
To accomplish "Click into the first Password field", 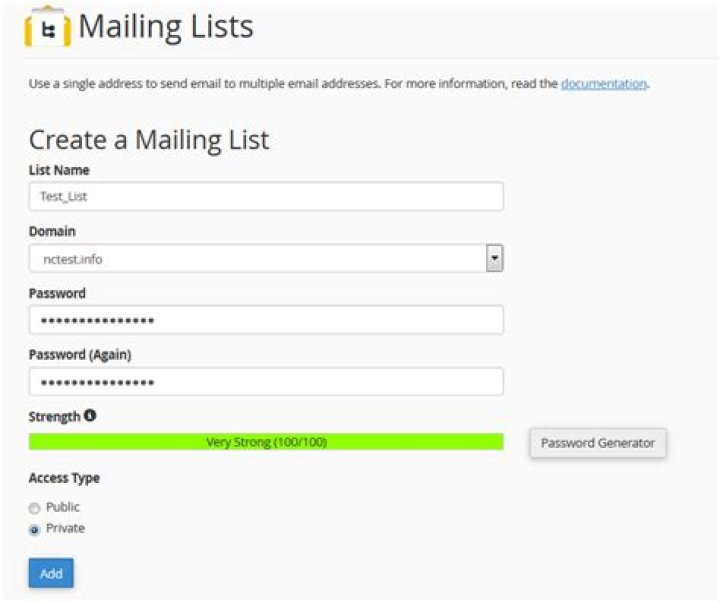I will [x=265, y=320].
